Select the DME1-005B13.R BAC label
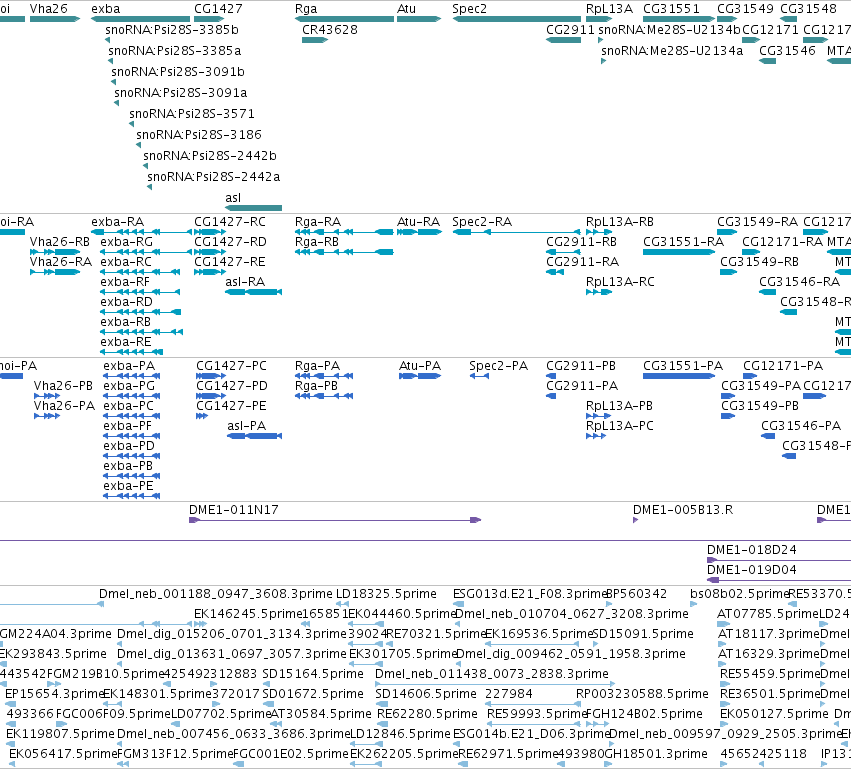This screenshot has height=769, width=851. 683,510
